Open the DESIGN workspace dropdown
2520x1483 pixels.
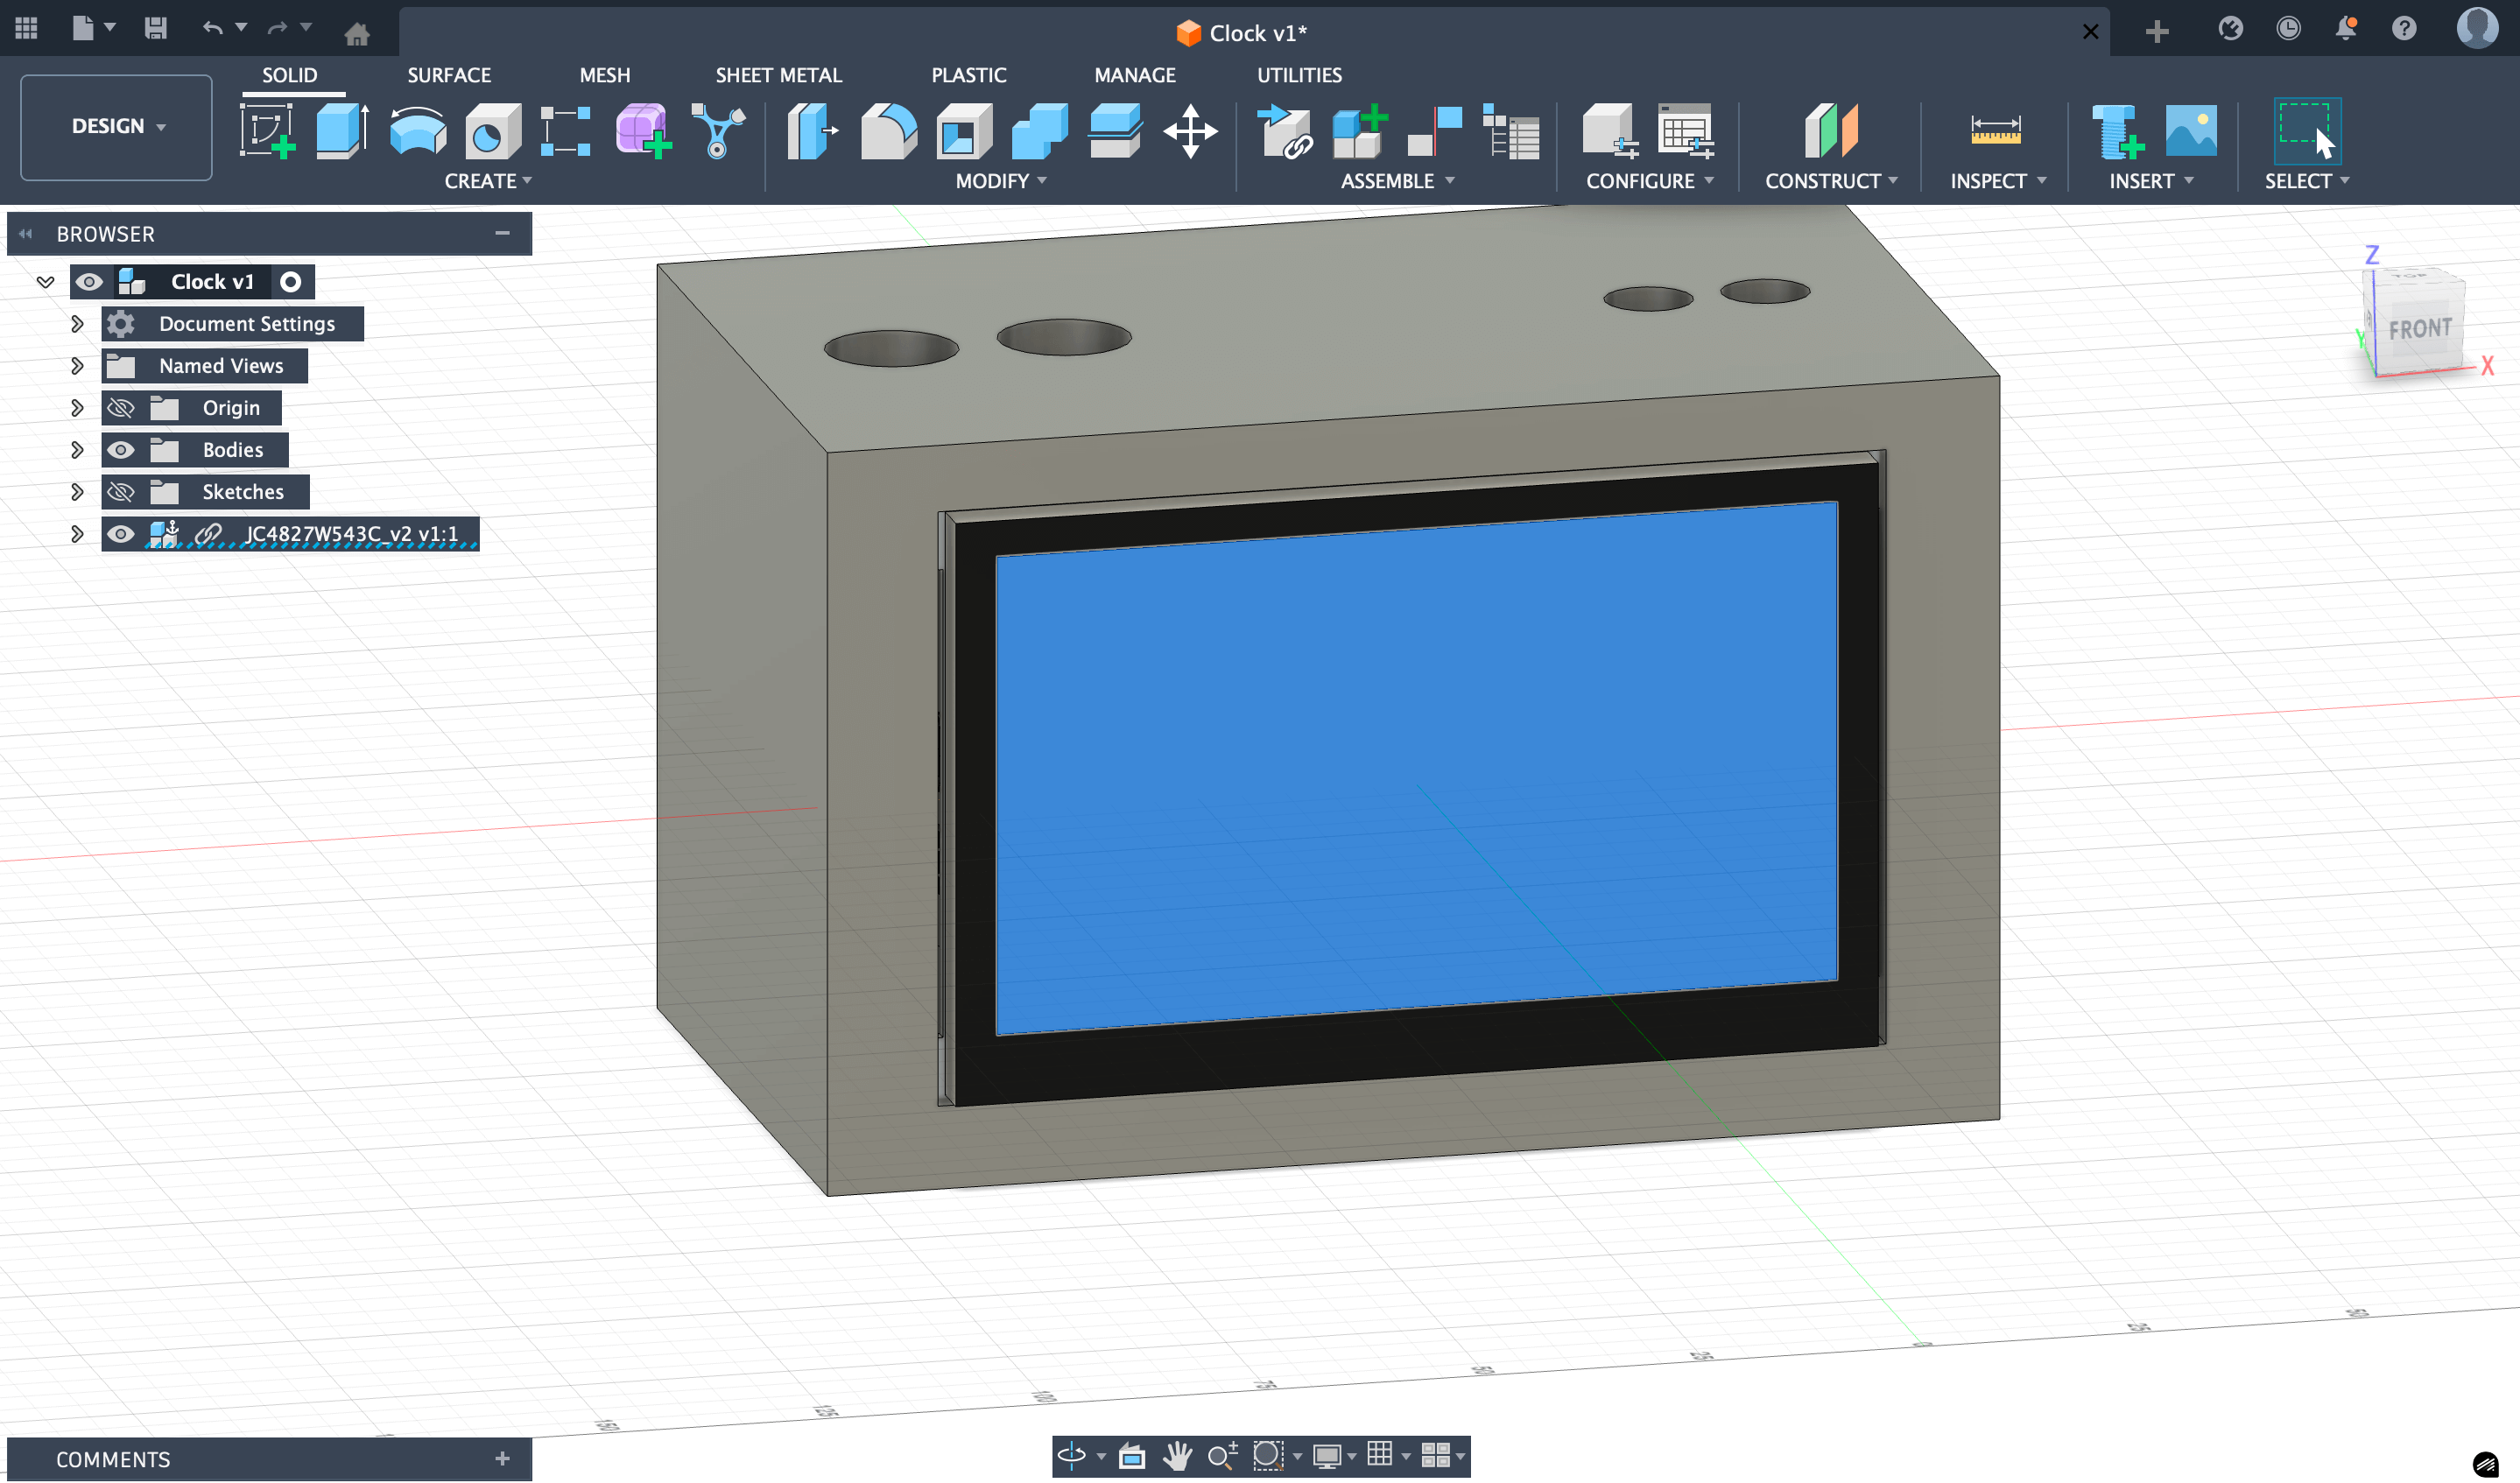click(x=117, y=126)
